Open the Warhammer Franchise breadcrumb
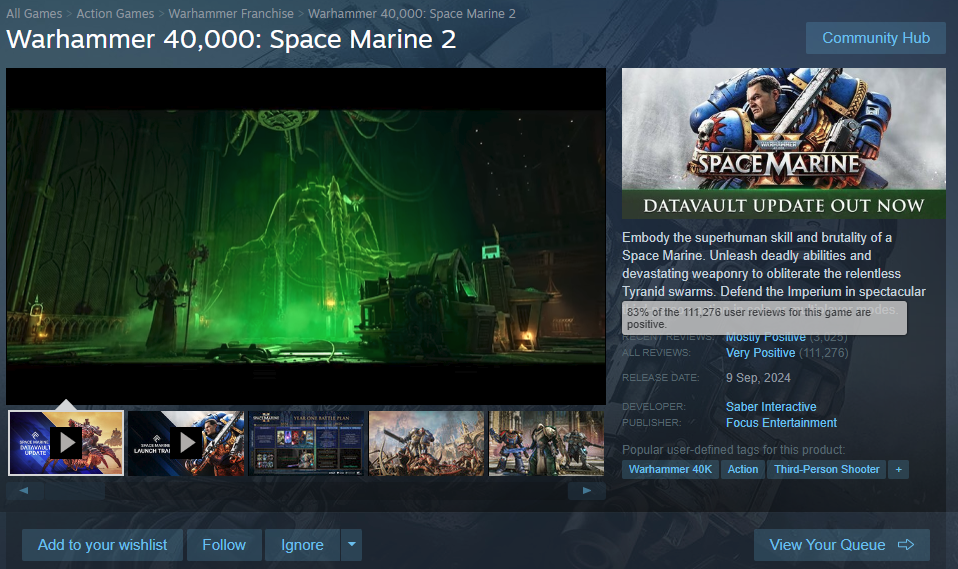This screenshot has height=569, width=958. point(231,13)
